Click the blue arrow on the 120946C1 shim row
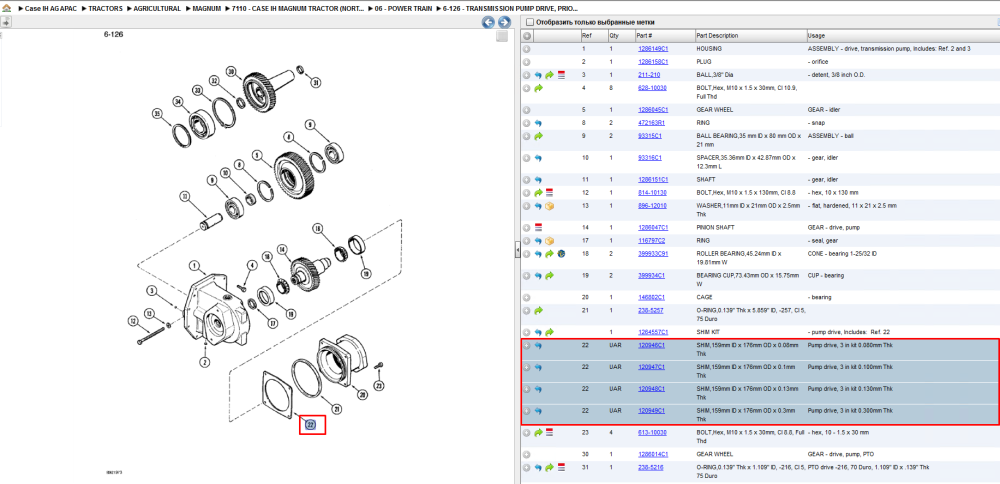This screenshot has height=484, width=1000. [538, 345]
